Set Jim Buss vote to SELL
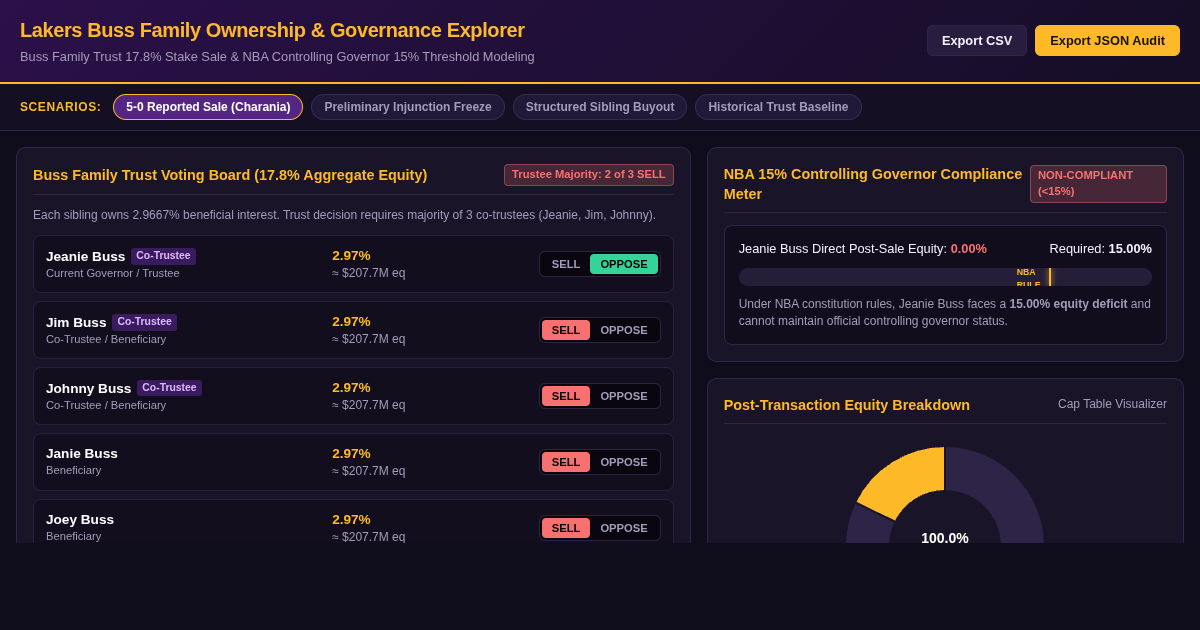Screen dimensions: 1200x630 pyautogui.click(x=566, y=330)
